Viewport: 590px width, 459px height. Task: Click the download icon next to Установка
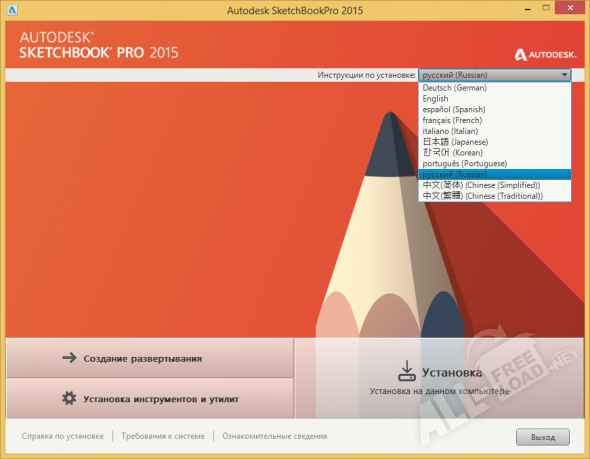tap(407, 371)
